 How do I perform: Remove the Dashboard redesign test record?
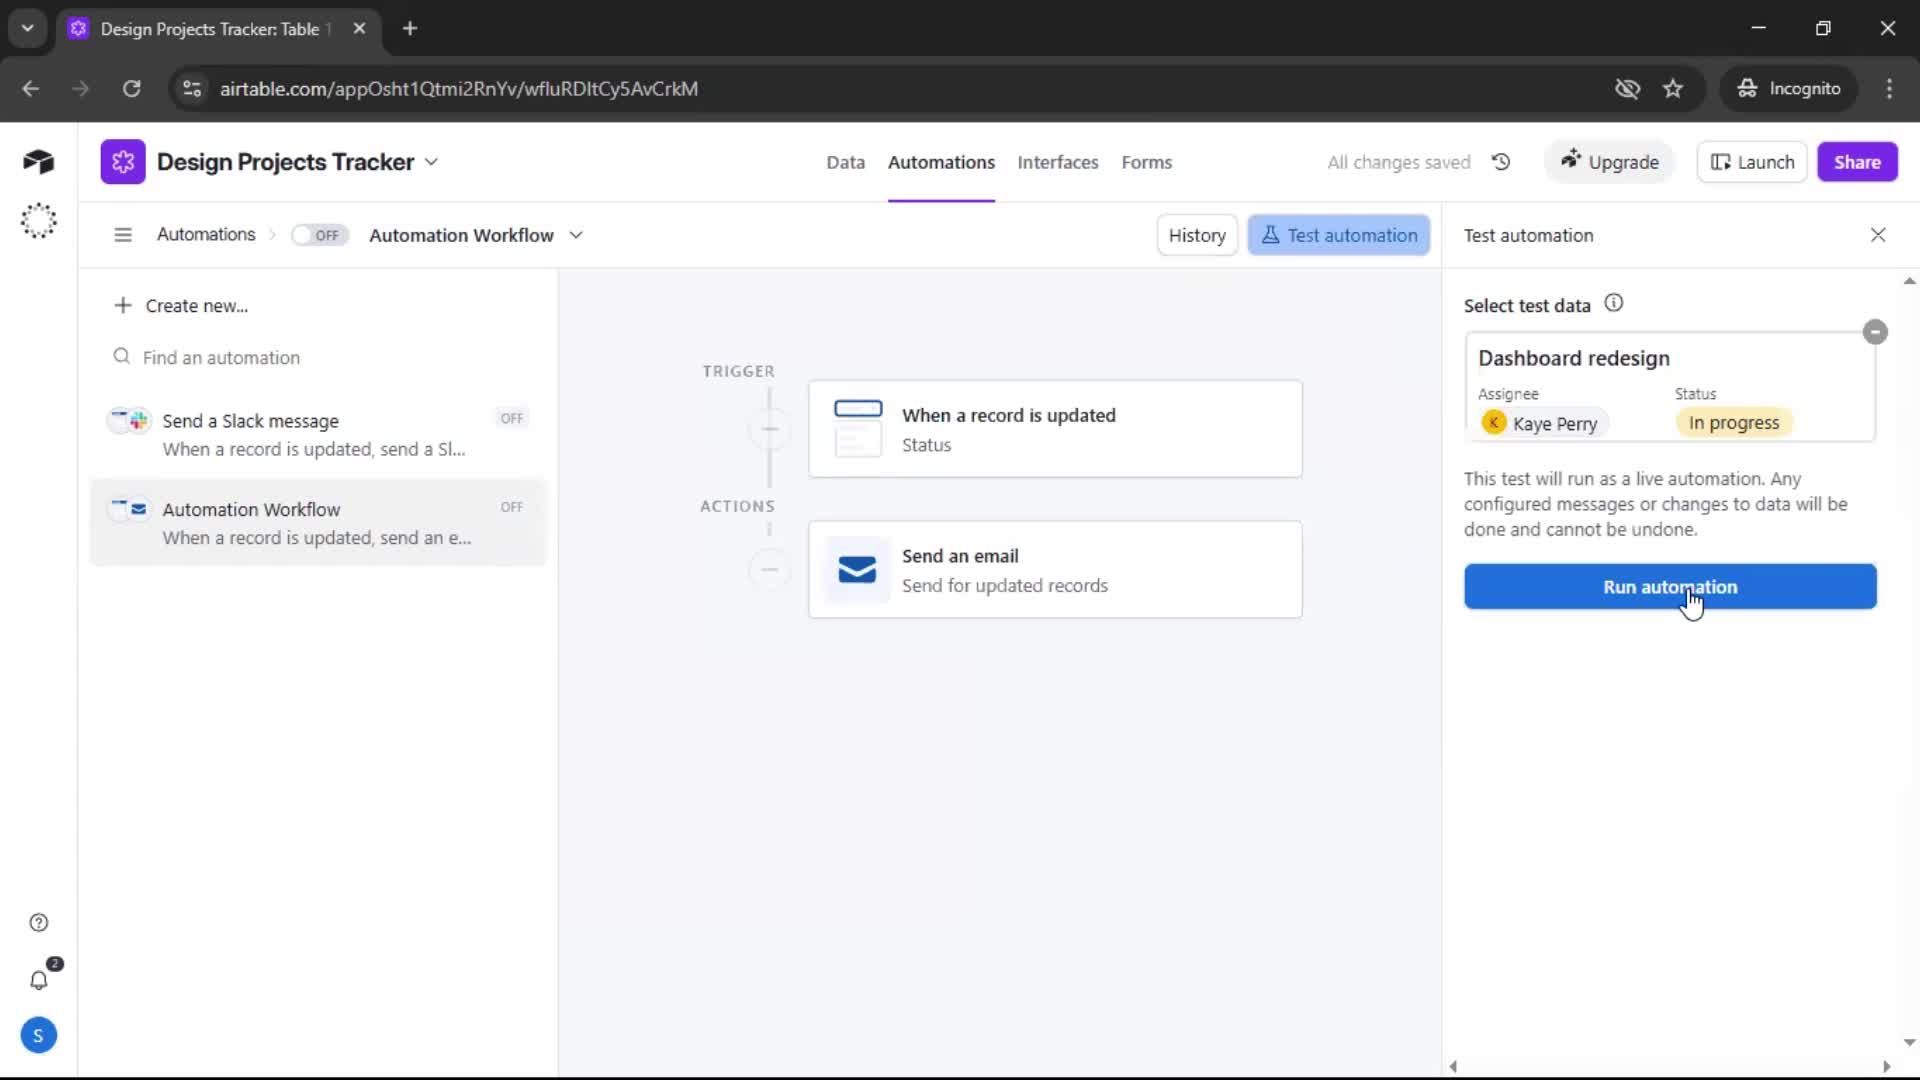click(x=1875, y=332)
